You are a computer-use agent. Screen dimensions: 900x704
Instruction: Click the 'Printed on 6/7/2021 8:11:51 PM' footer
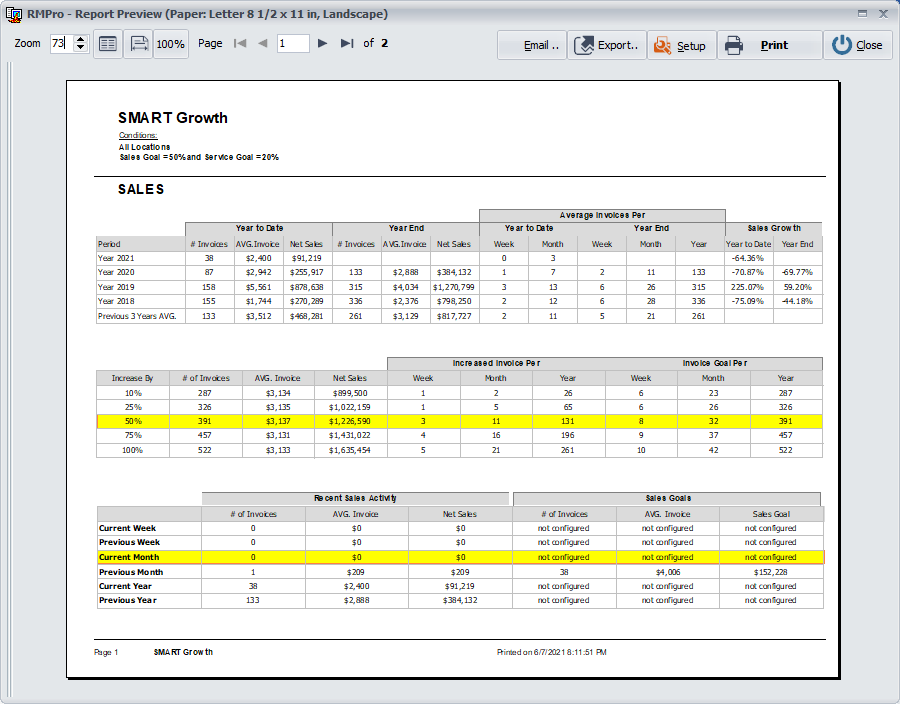coord(552,652)
